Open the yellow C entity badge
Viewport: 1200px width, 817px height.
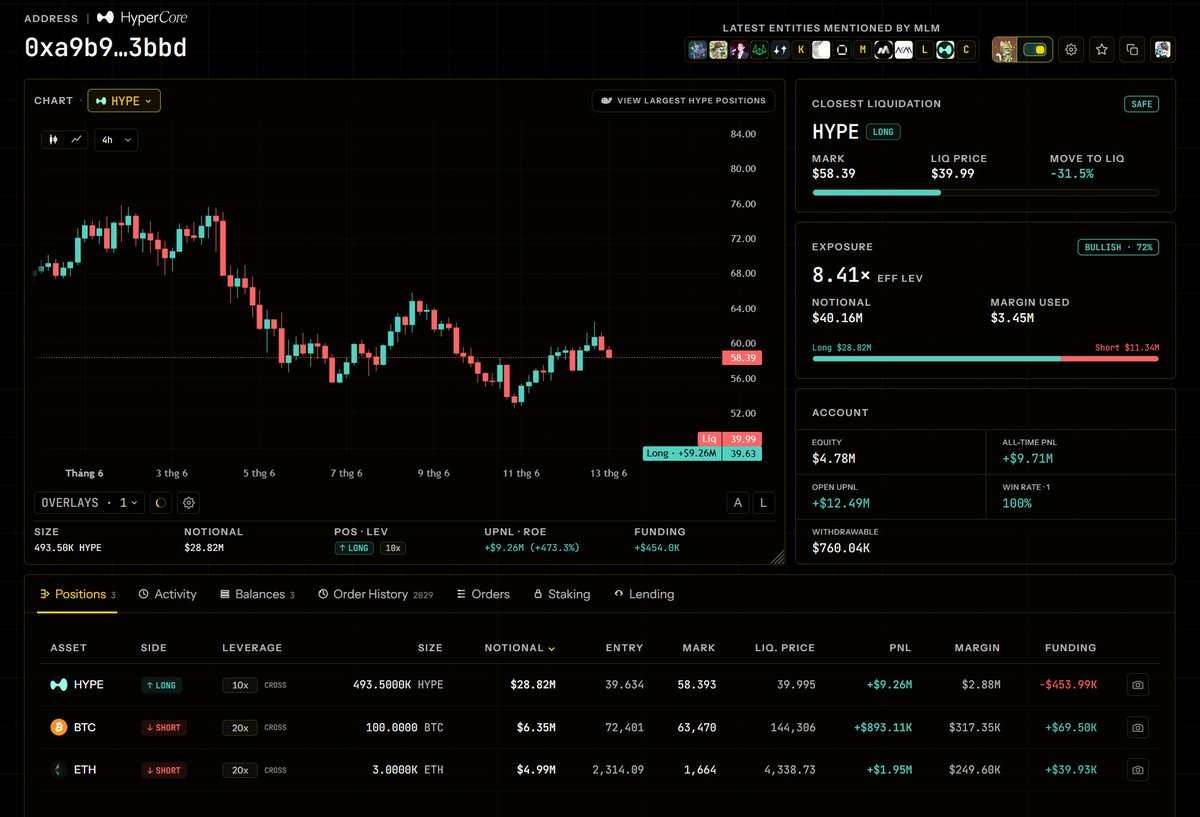(x=965, y=49)
